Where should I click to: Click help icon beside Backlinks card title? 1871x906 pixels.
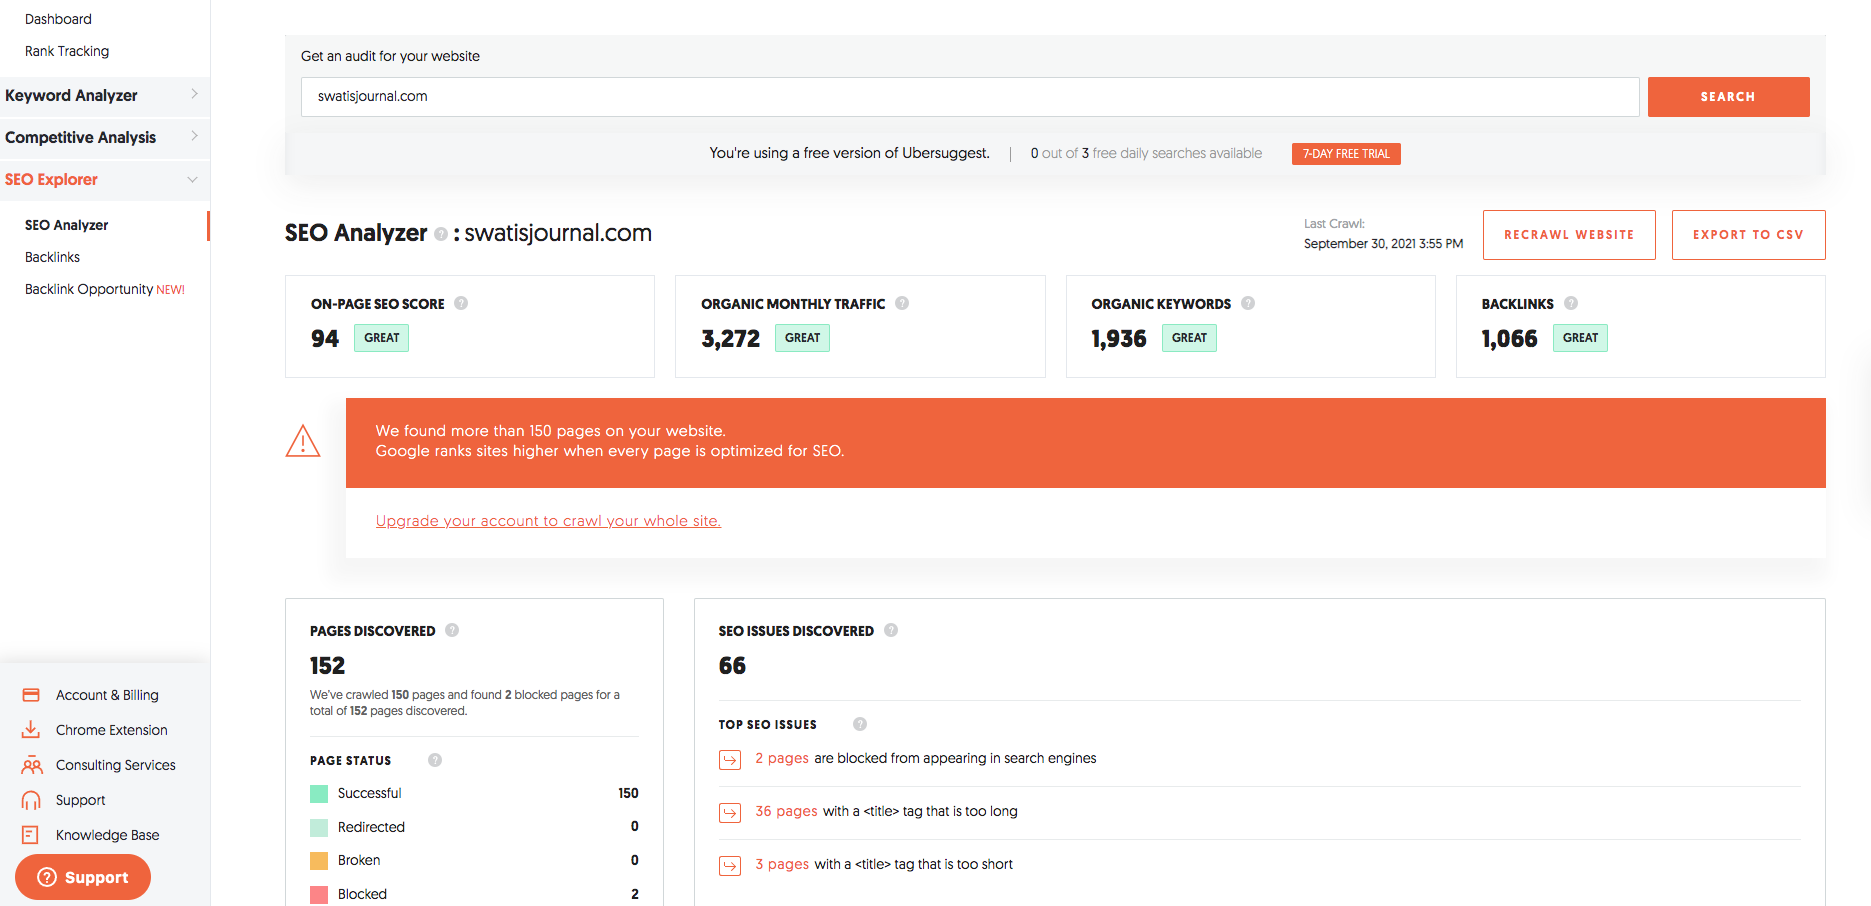[x=1571, y=303]
